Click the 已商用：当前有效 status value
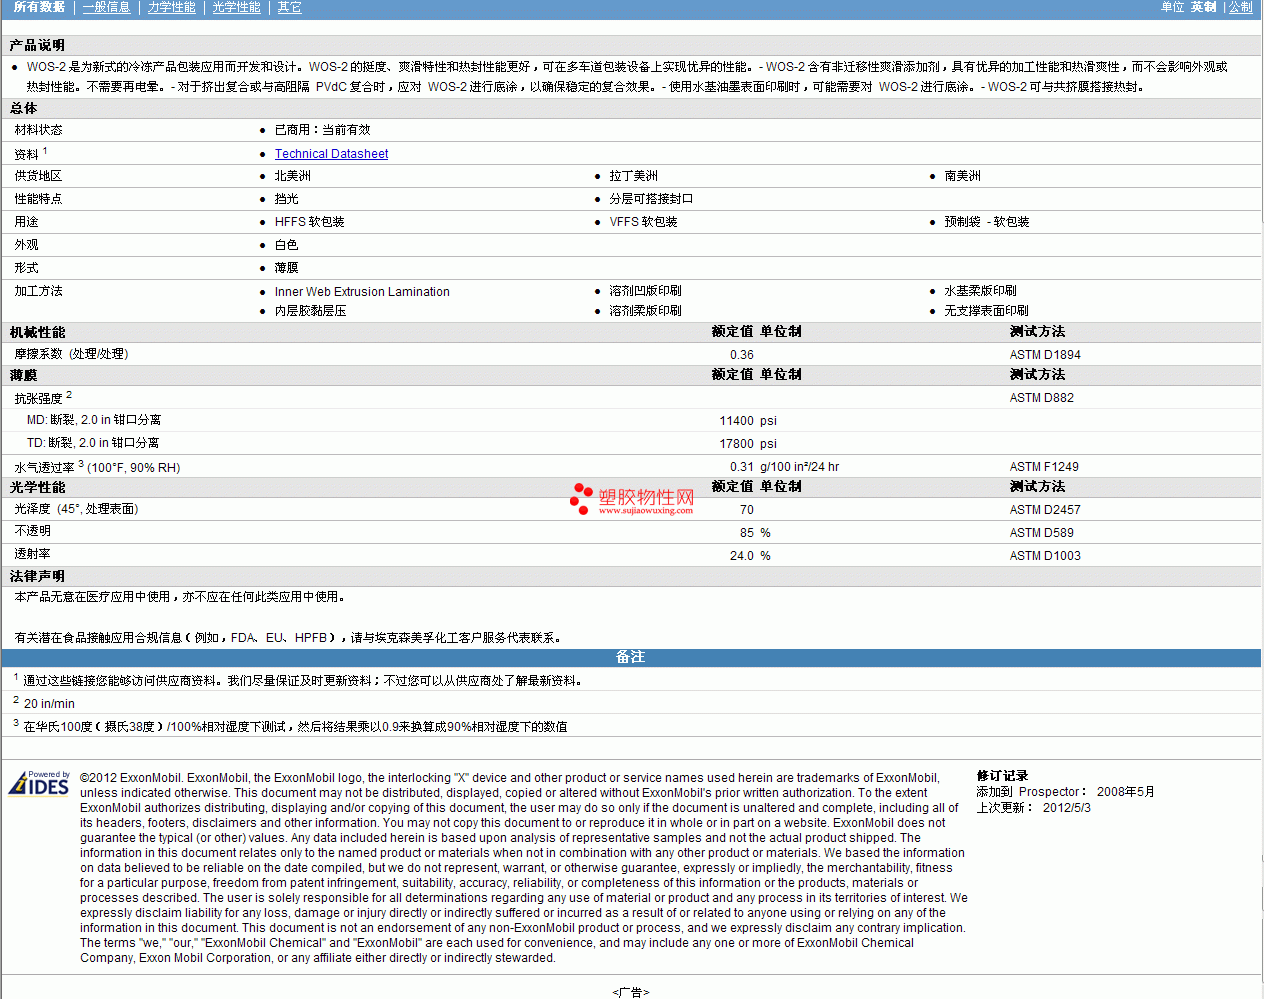This screenshot has width=1264, height=999. coord(322,130)
